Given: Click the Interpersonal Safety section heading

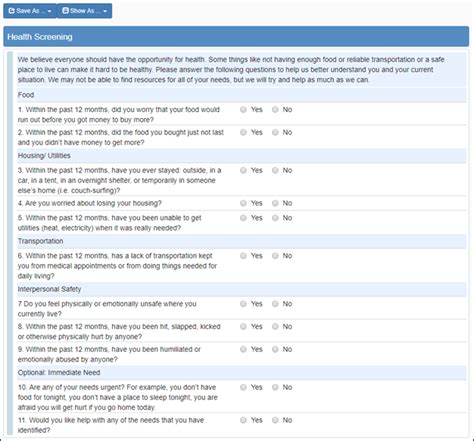Looking at the screenshot, I should 49,289.
